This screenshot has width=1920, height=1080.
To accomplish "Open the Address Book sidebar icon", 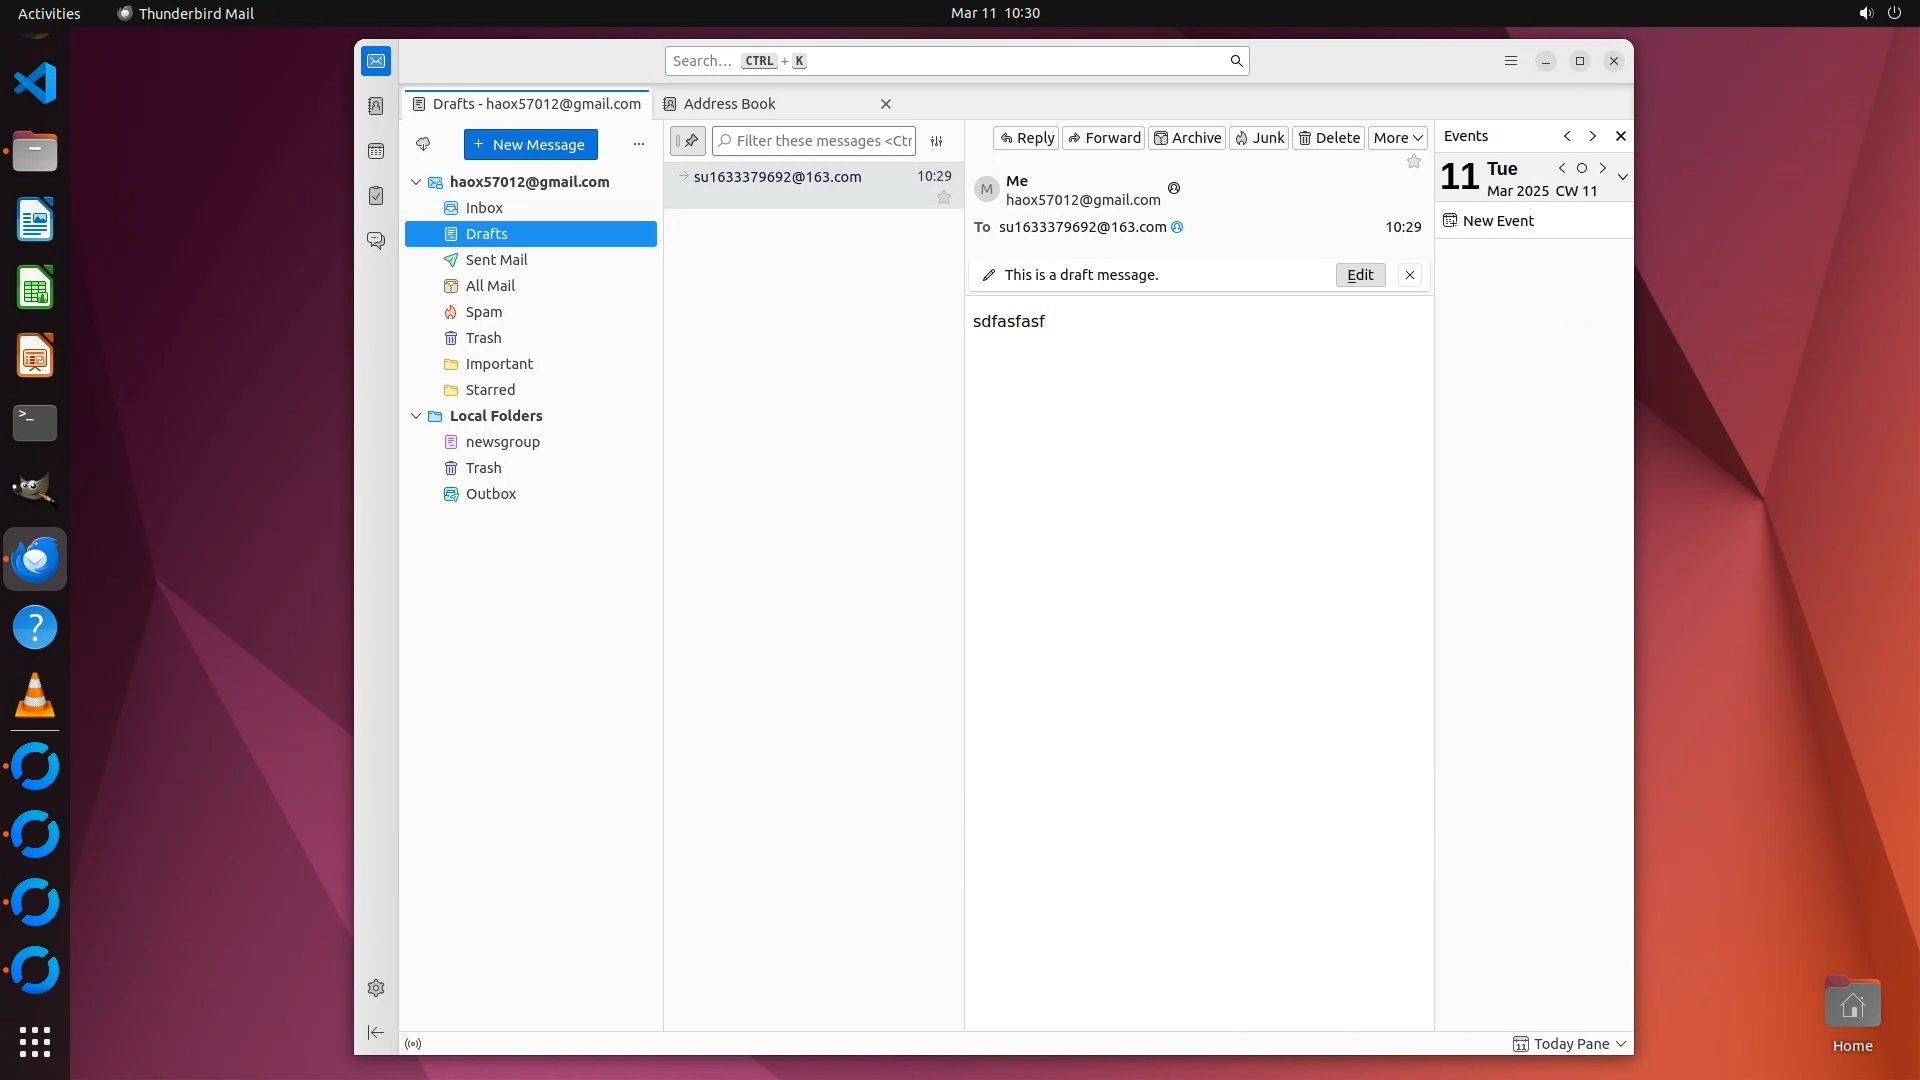I will [376, 106].
